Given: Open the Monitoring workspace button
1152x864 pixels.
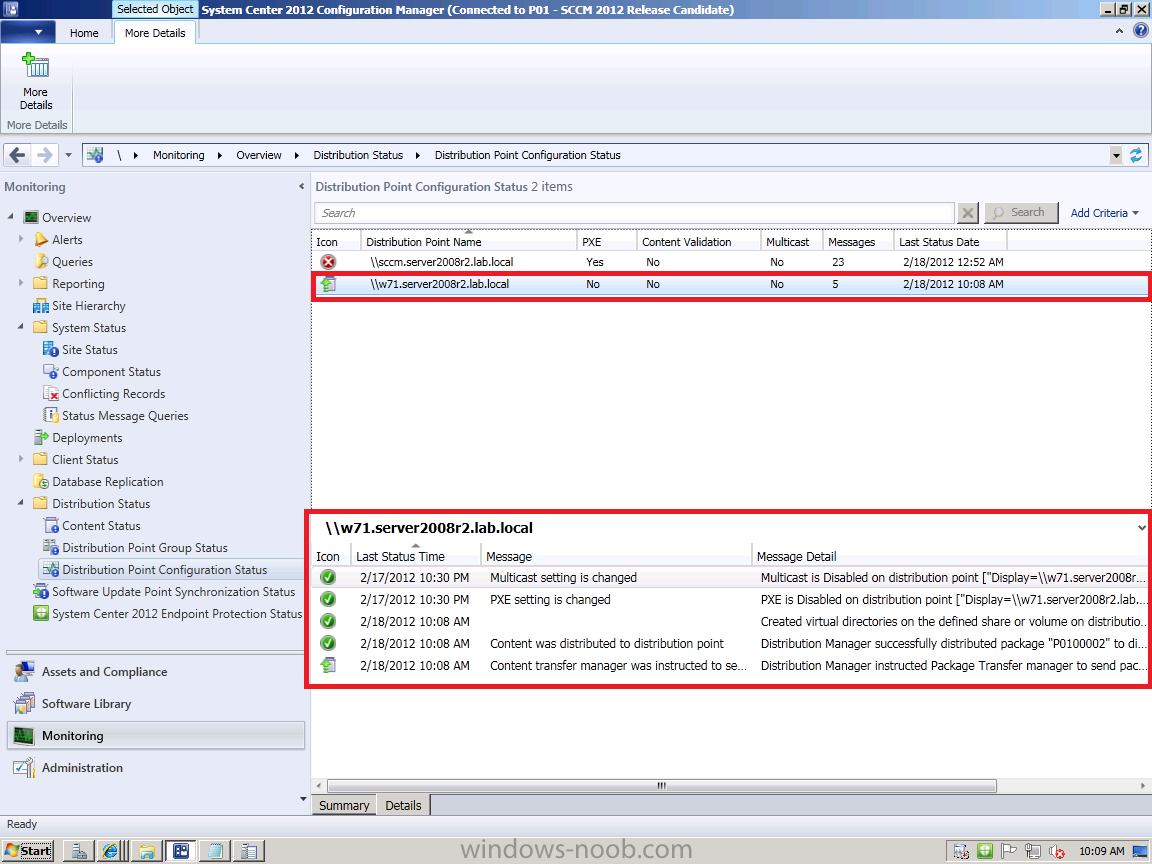Looking at the screenshot, I should 156,735.
